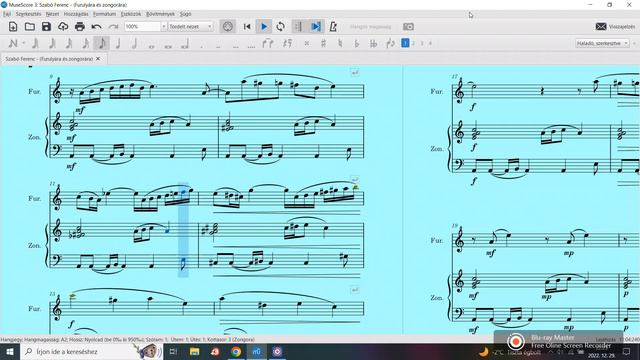The image size is (640, 360).
Task: Close the Szabó Ferenc score tab
Action: 98,59
